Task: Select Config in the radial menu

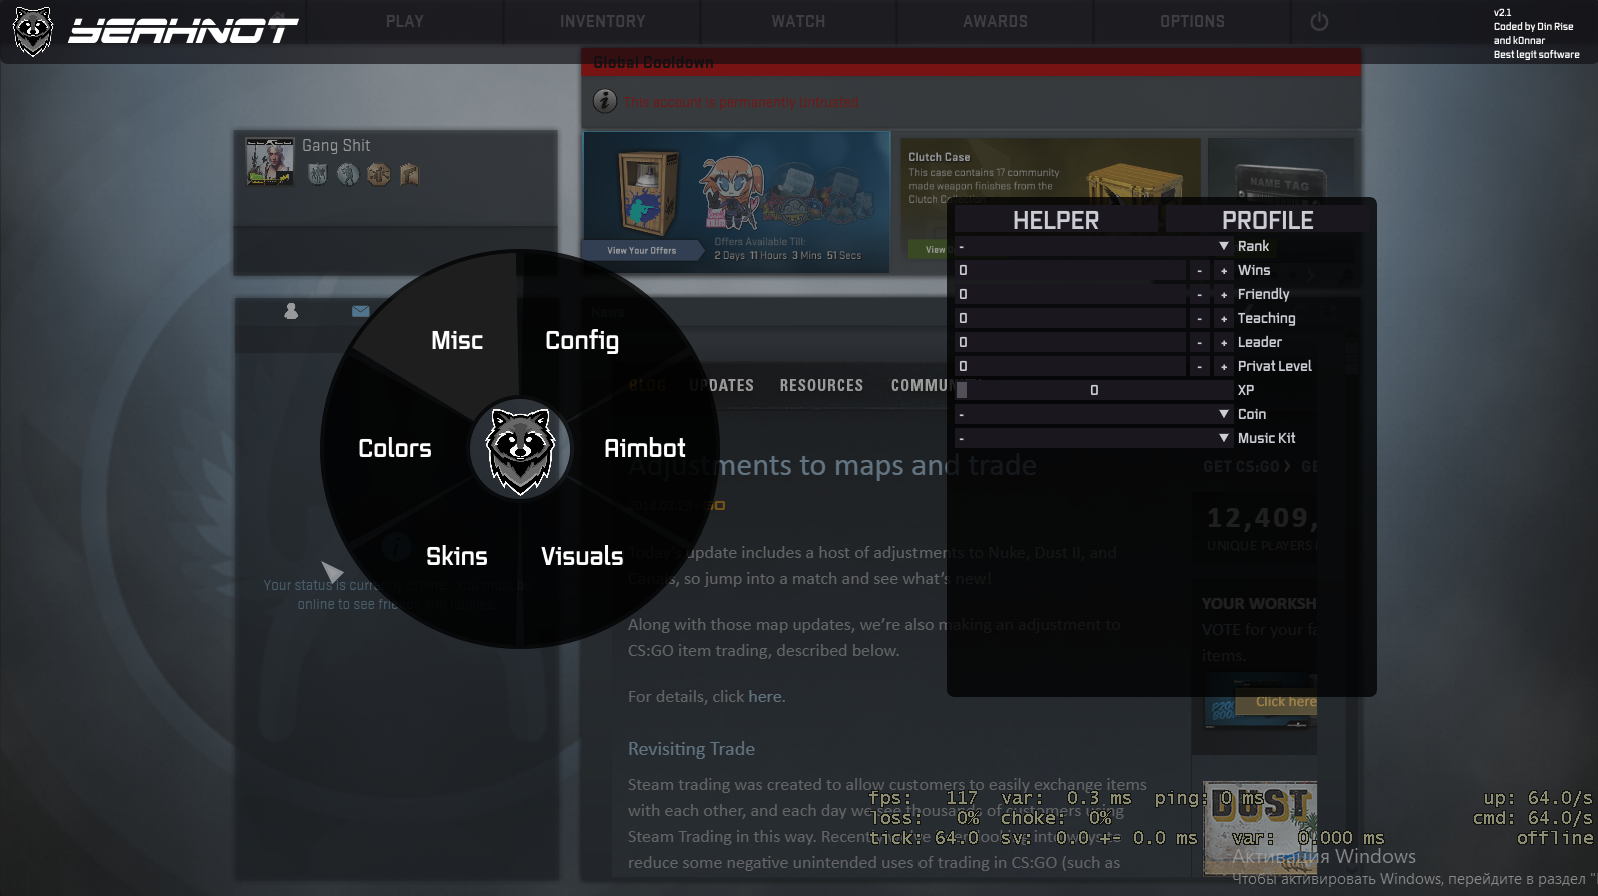Action: coord(582,341)
